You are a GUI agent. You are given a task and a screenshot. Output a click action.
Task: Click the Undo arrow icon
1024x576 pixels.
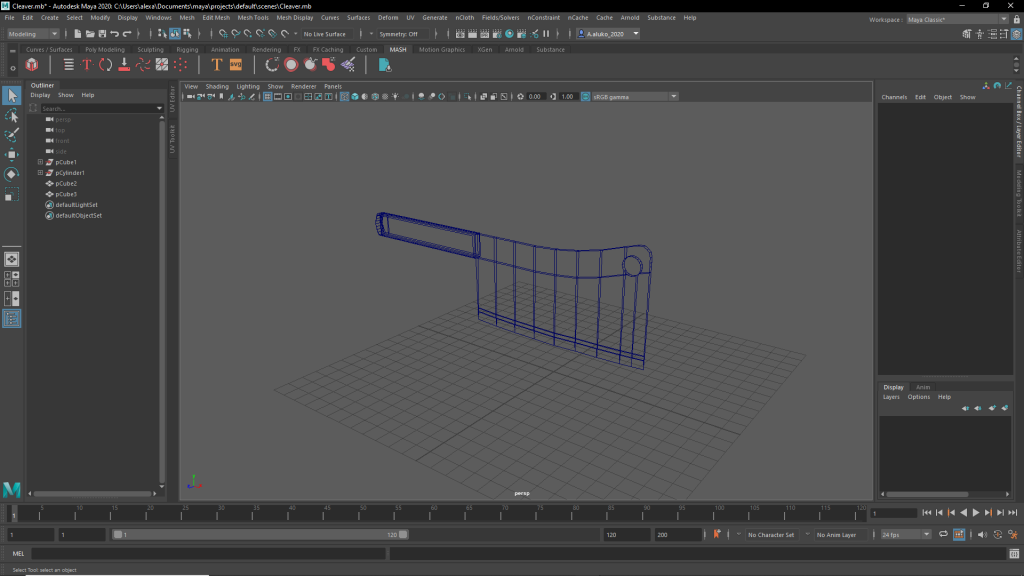[x=115, y=34]
